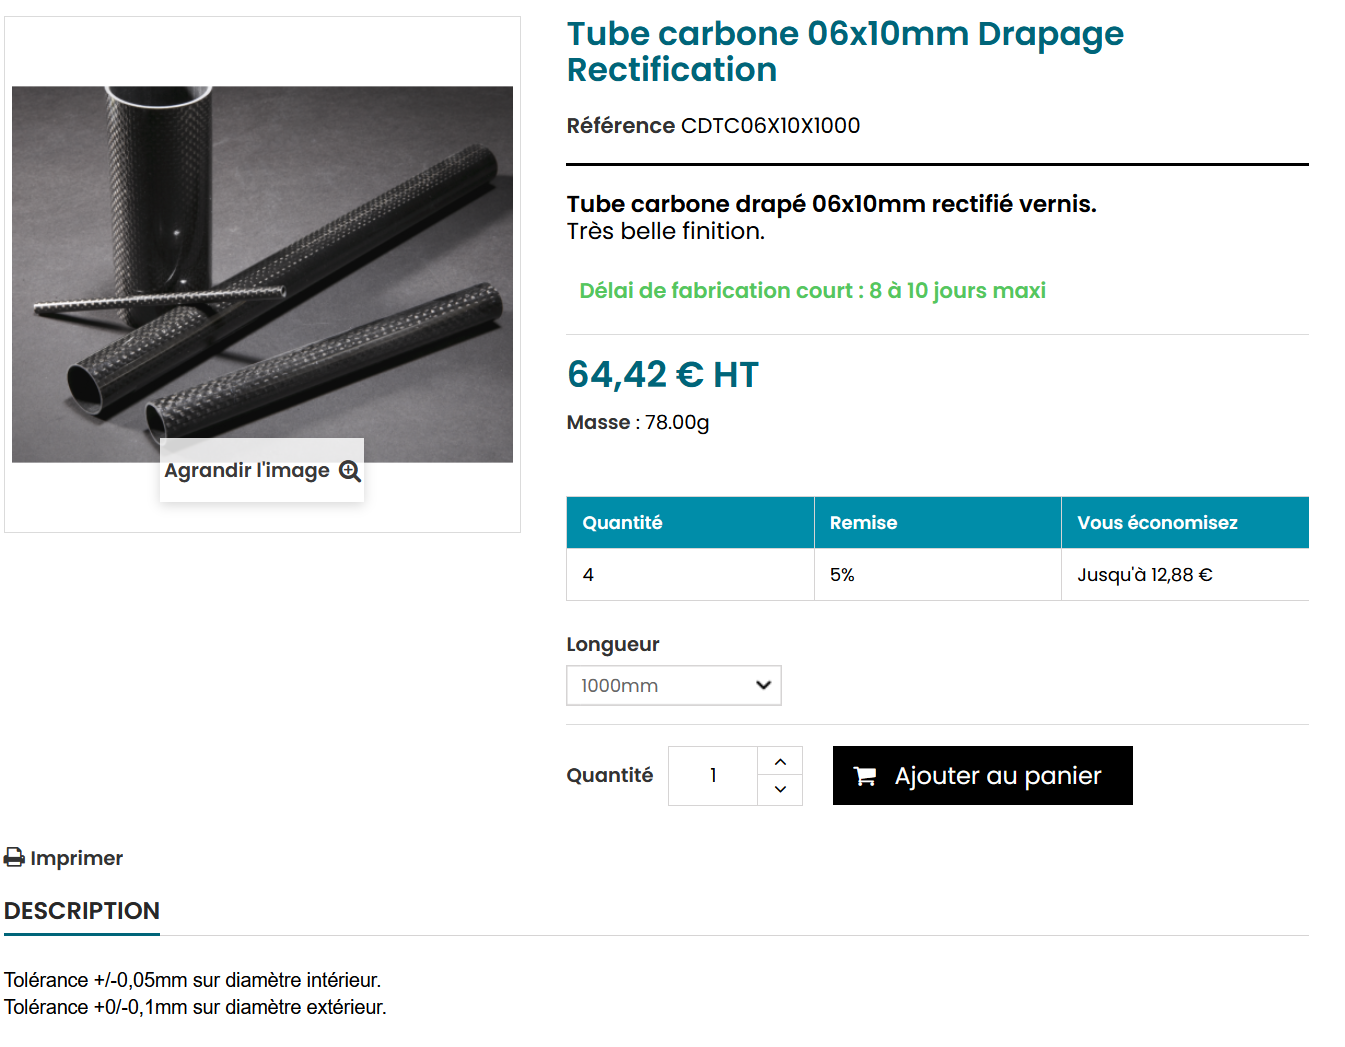Click the quantity input field
This screenshot has width=1345, height=1047.
point(713,776)
